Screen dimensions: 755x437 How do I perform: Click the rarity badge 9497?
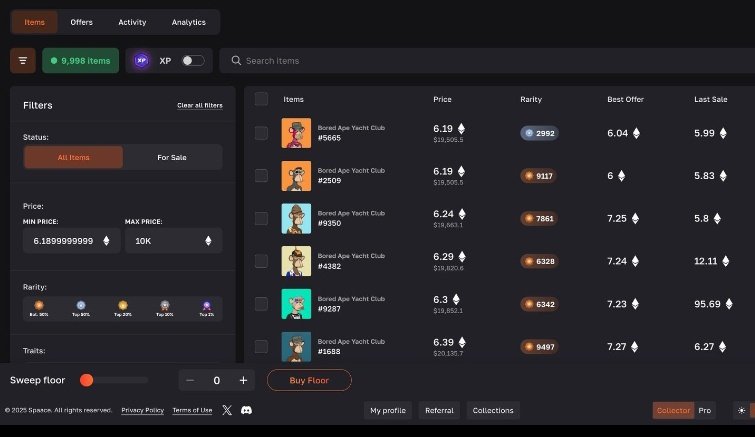pos(539,347)
